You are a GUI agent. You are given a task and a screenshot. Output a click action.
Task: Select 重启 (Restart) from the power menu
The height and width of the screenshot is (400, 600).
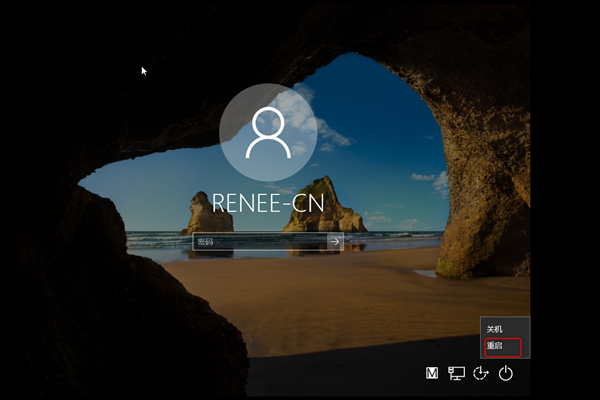click(x=503, y=346)
